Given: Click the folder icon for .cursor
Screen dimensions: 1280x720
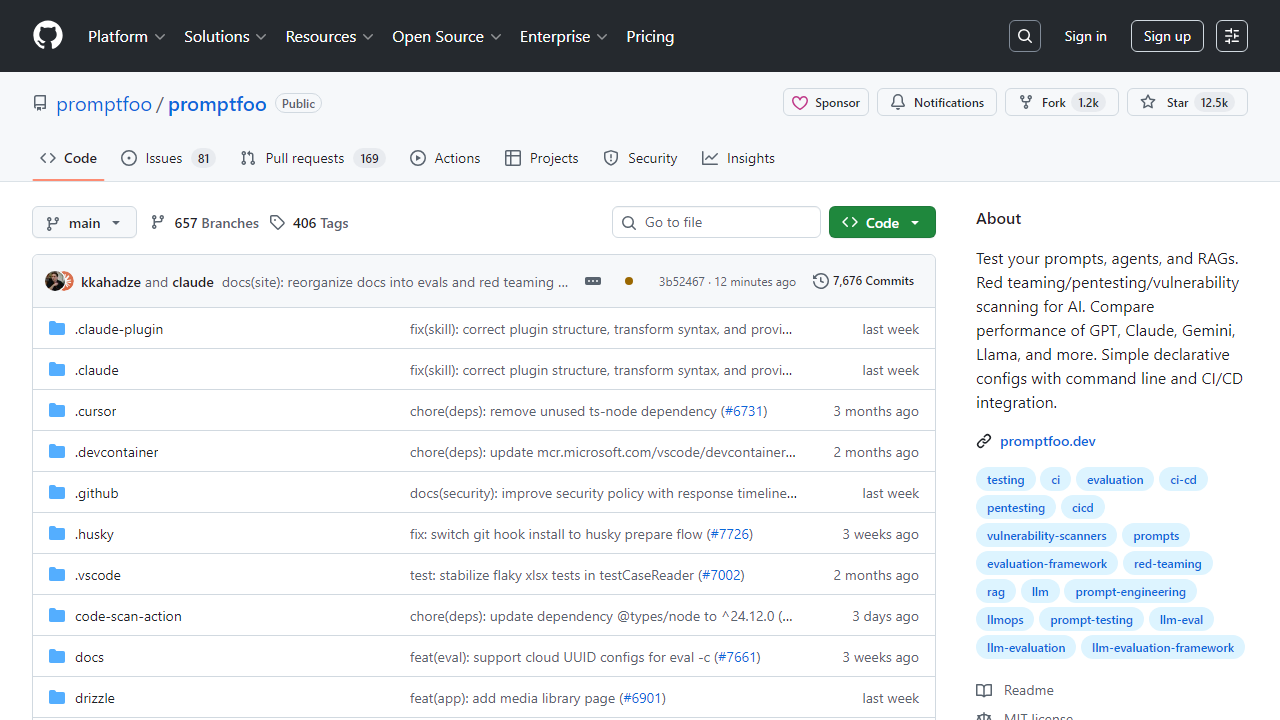Looking at the screenshot, I should tap(57, 411).
